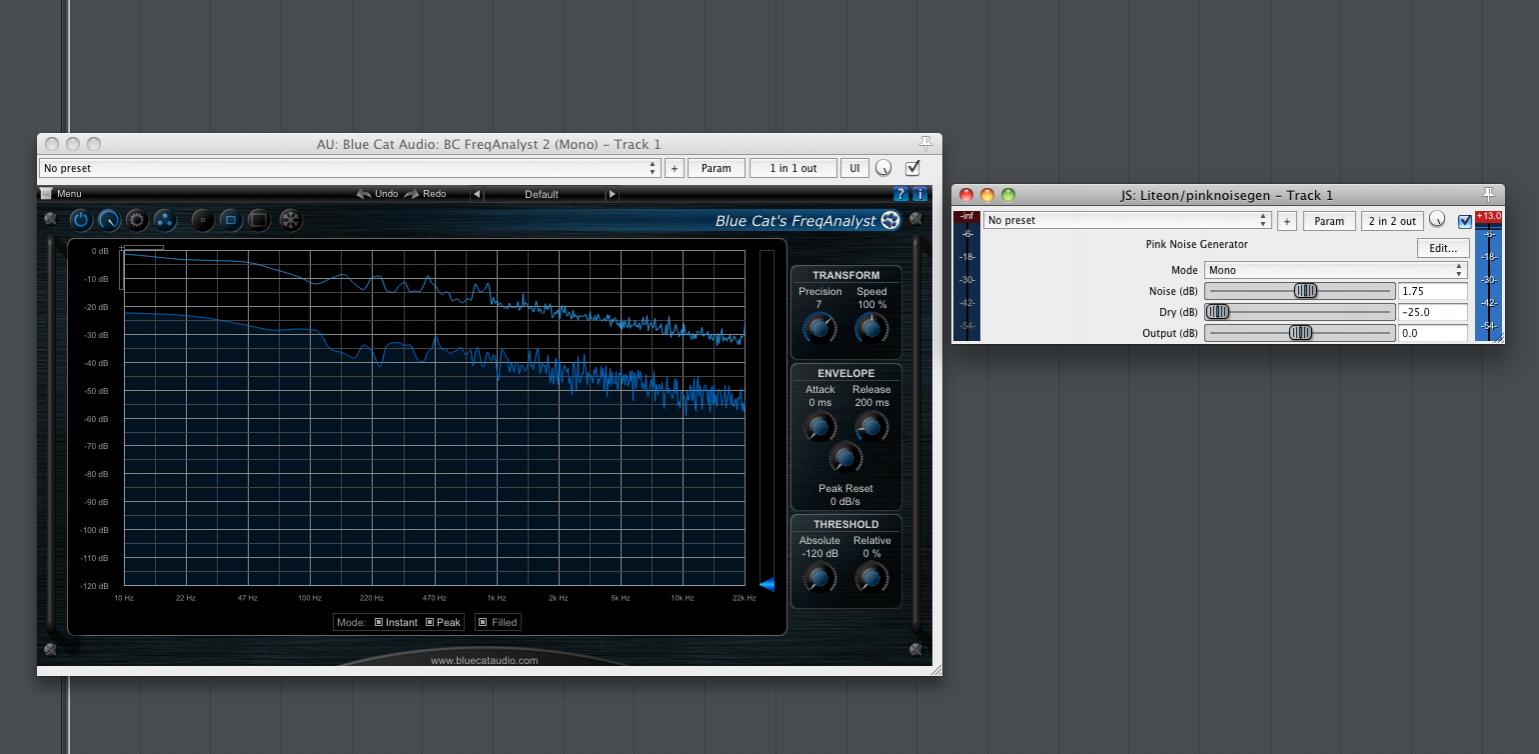Click the pin icon on FreqAnalyst window
The width and height of the screenshot is (1539, 754).
point(925,144)
